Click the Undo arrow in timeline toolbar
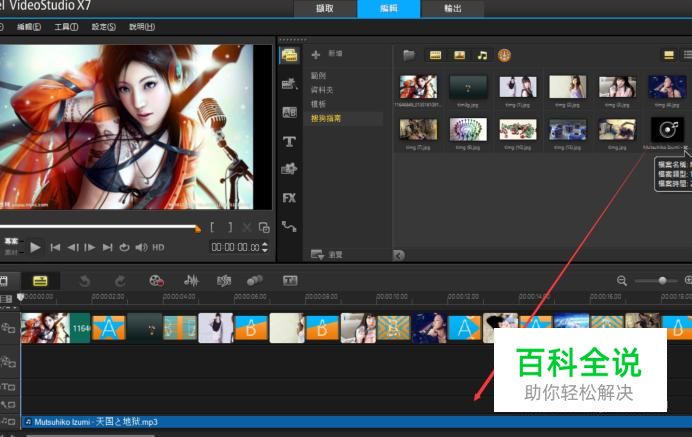The width and height of the screenshot is (692, 437). click(x=84, y=281)
